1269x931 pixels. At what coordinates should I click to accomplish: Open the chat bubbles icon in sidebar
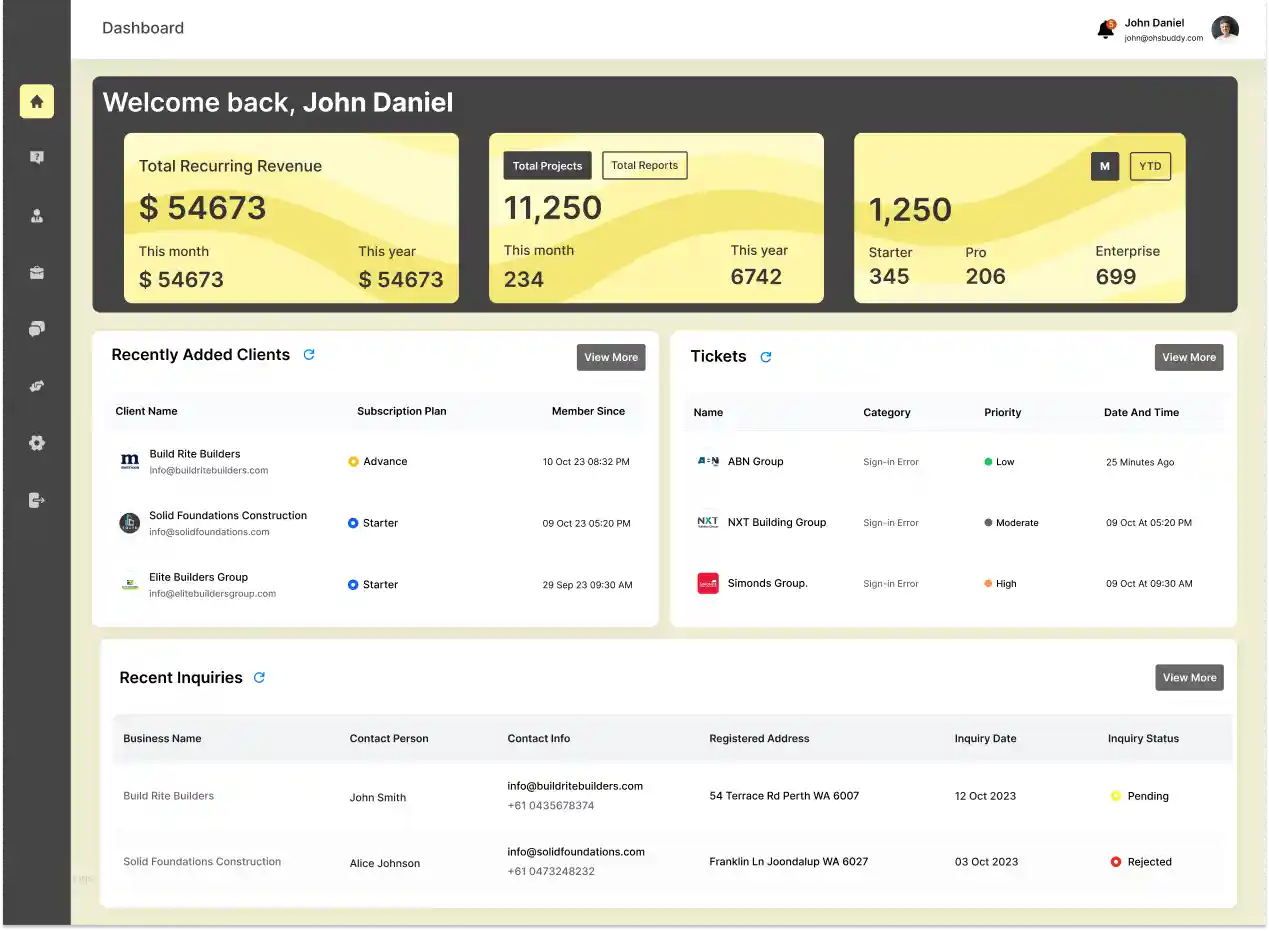point(37,329)
